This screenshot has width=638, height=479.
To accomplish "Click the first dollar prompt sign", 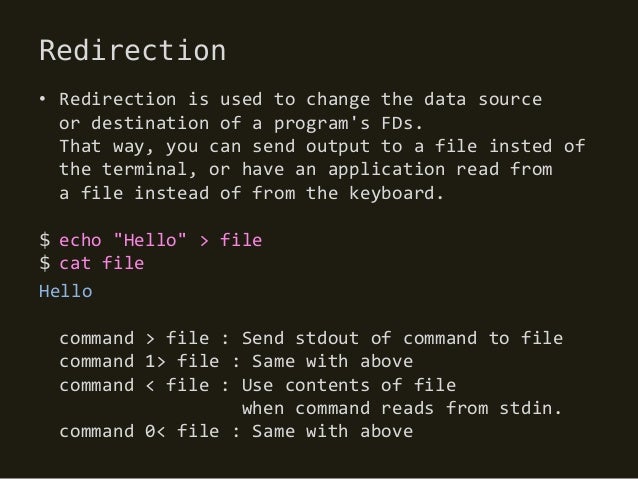I will [x=45, y=240].
